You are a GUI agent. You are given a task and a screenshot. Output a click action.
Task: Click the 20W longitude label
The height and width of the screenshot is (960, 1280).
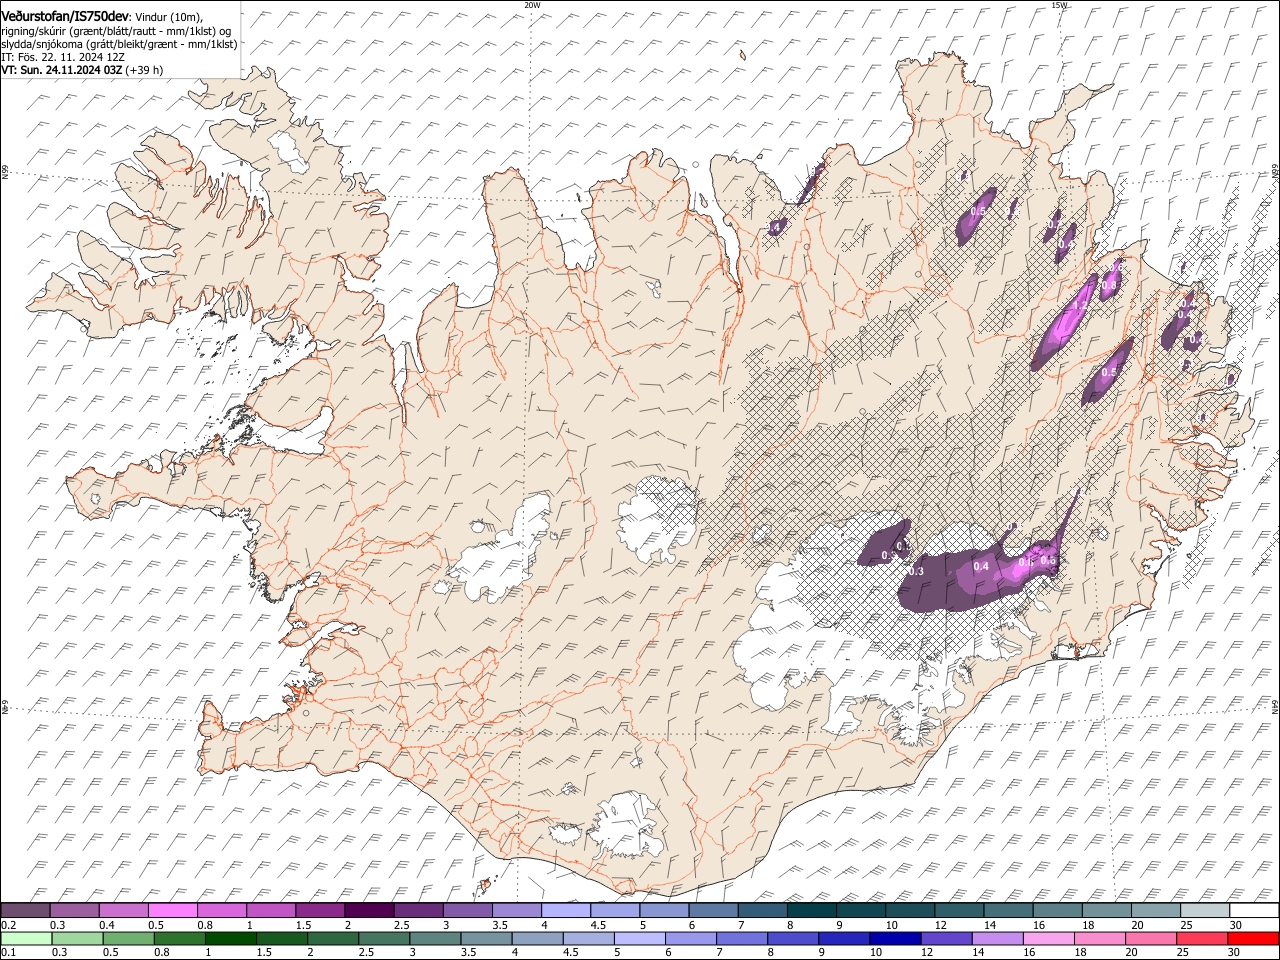coord(532,5)
